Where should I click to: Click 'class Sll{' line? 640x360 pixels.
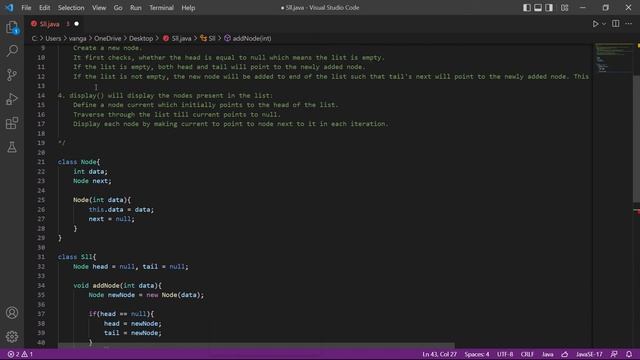(77, 257)
